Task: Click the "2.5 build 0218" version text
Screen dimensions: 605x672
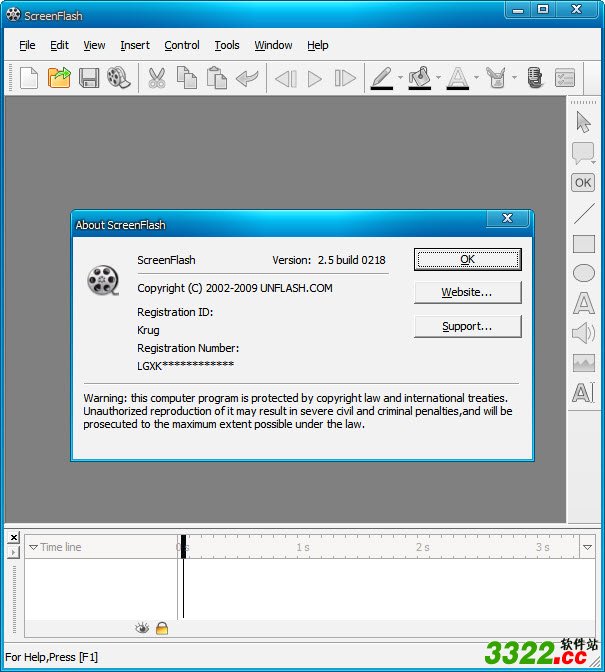Action: 352,260
